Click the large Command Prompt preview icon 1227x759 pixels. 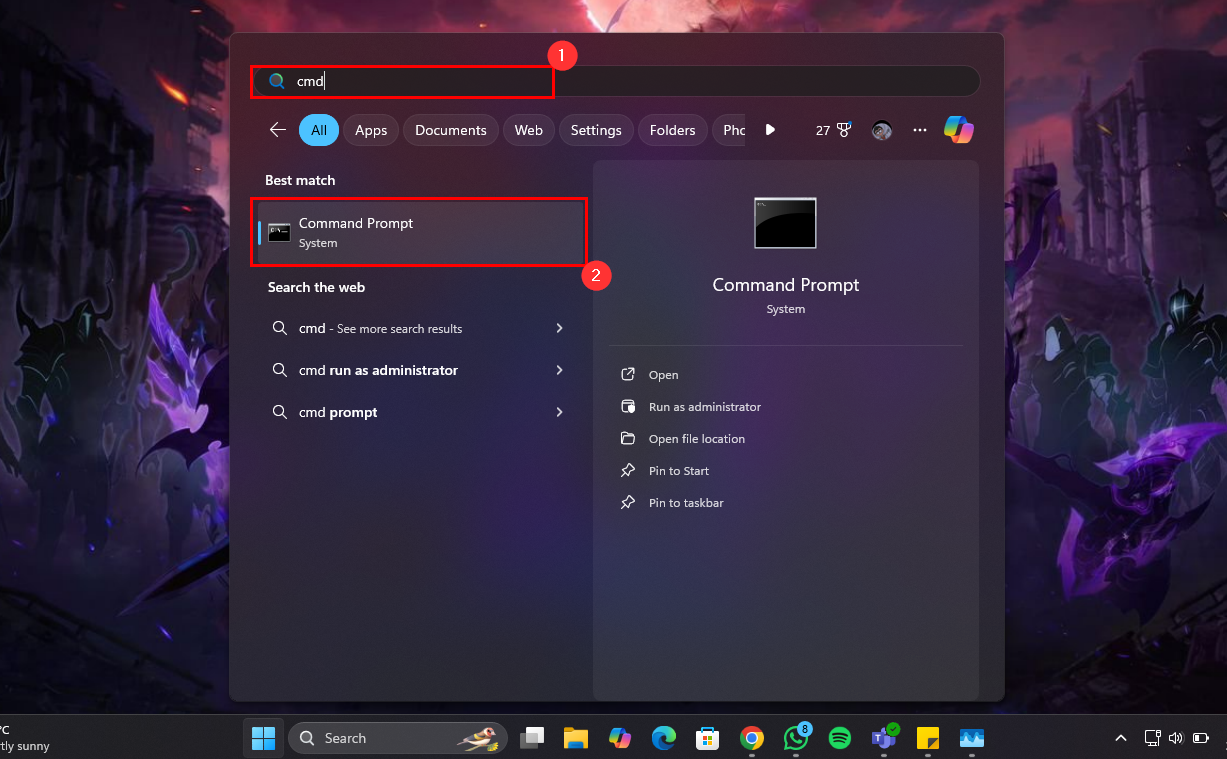[785, 223]
